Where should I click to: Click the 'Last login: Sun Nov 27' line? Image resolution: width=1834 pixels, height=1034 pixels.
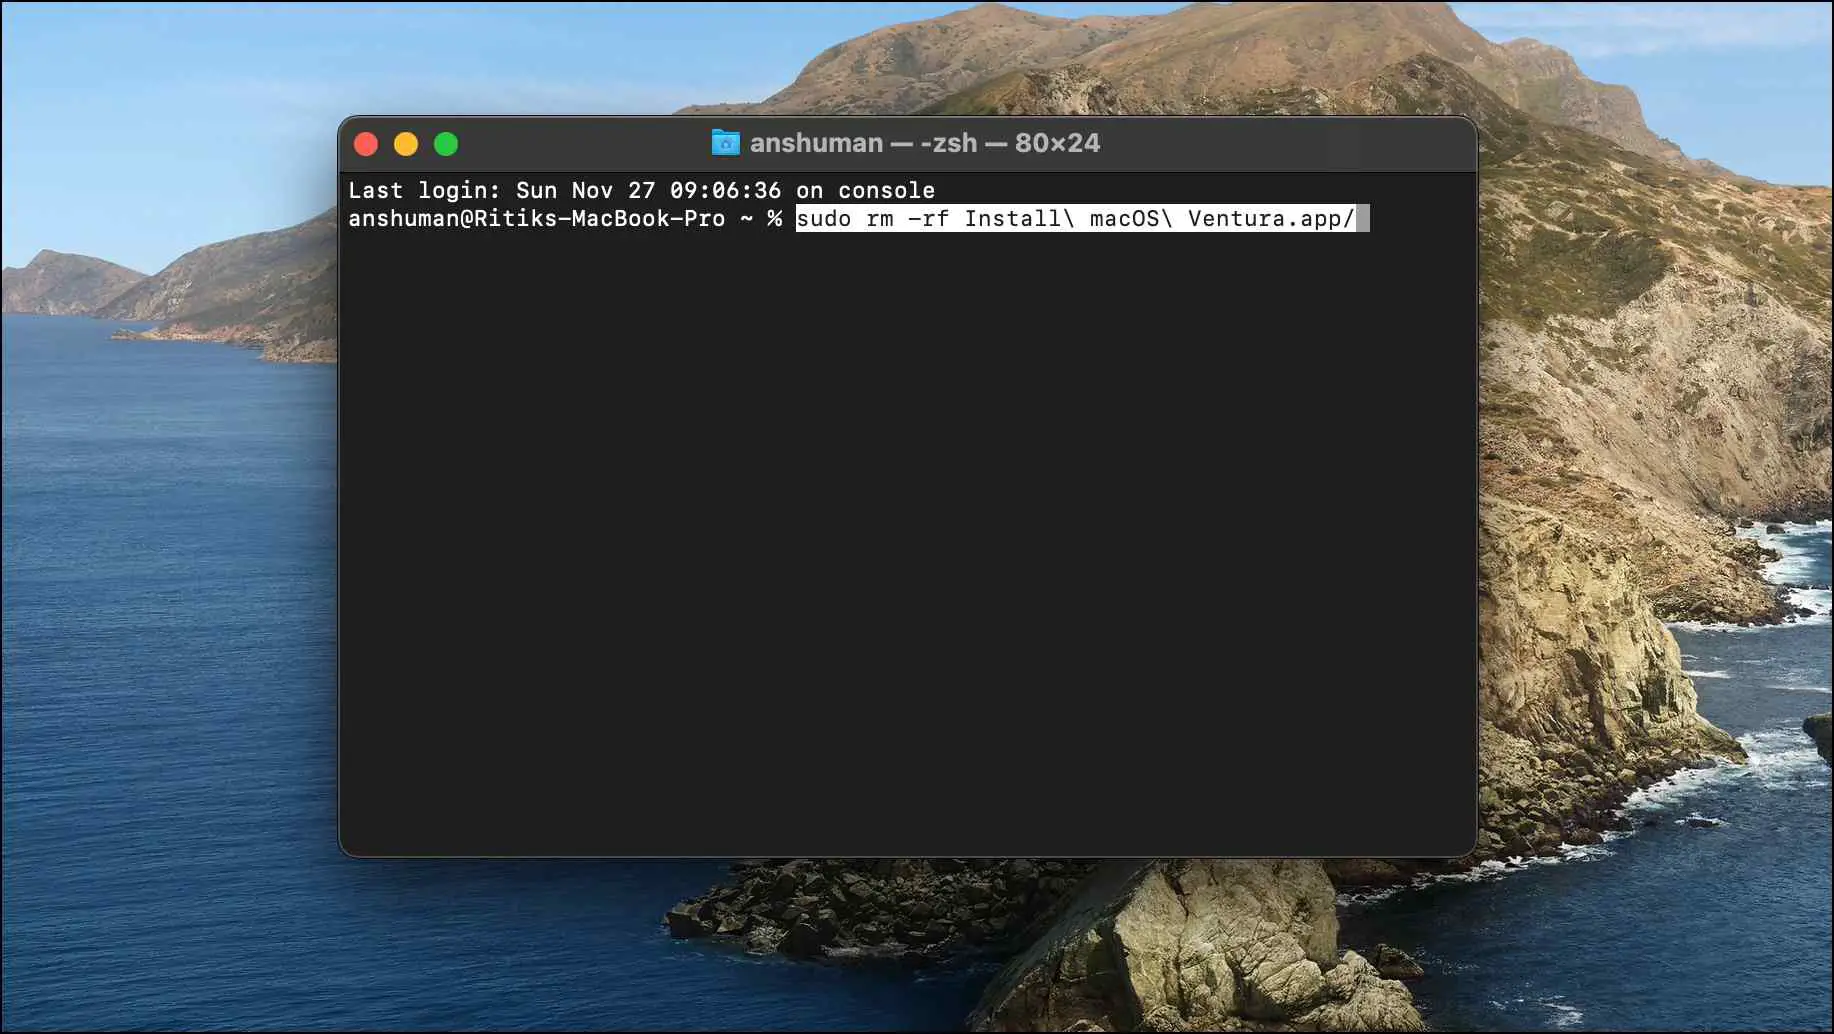[641, 190]
